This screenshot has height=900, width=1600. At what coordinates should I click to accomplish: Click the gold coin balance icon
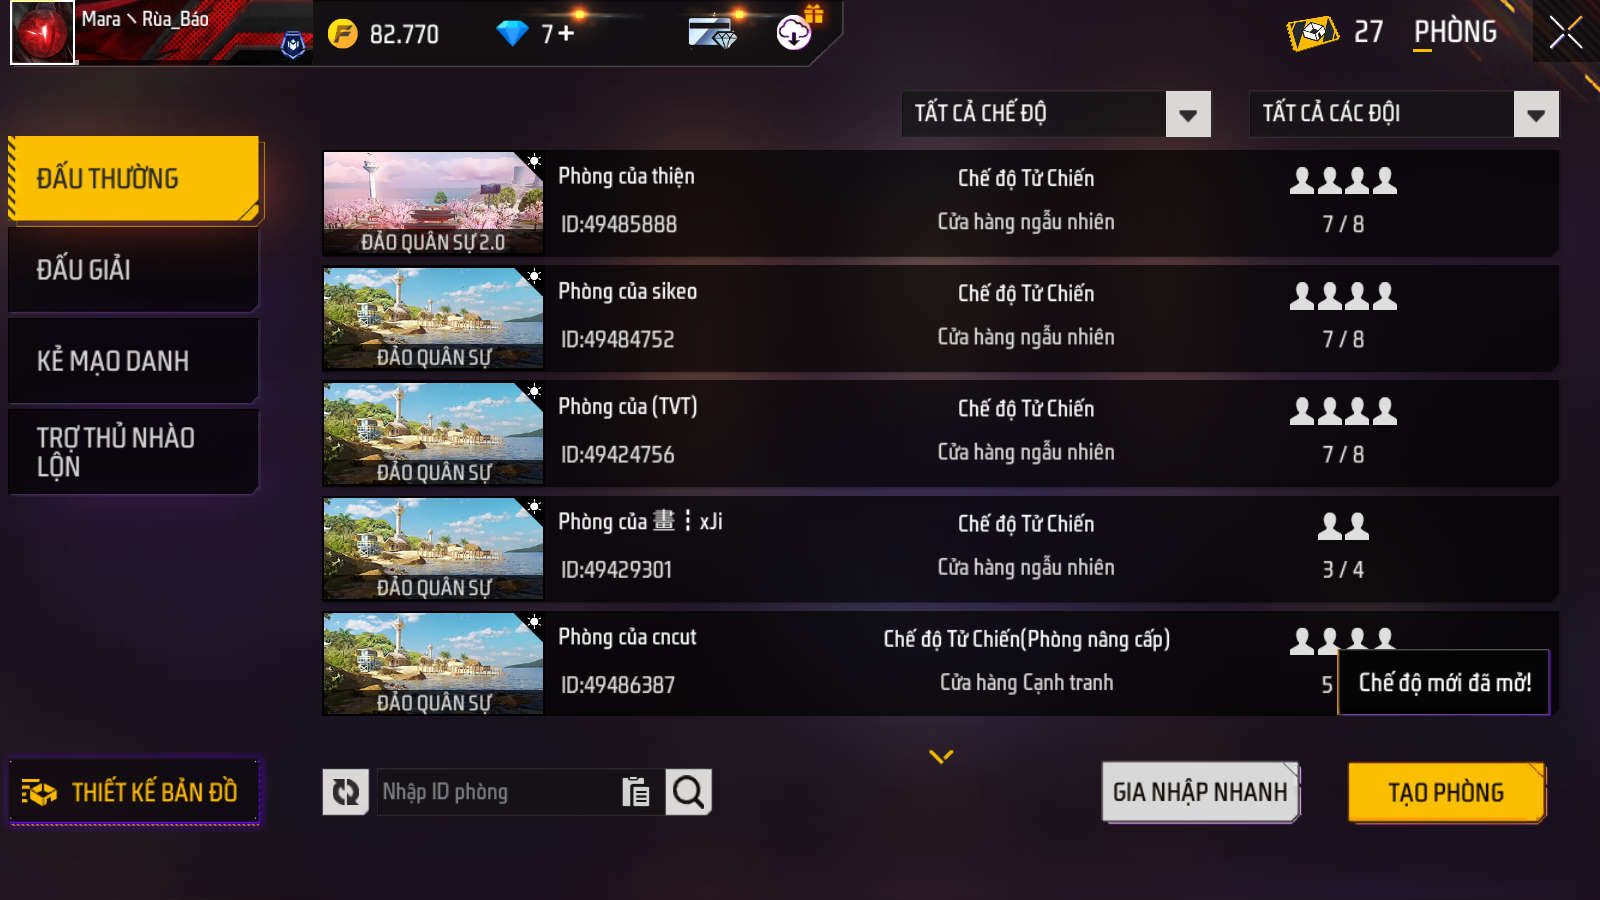click(342, 34)
